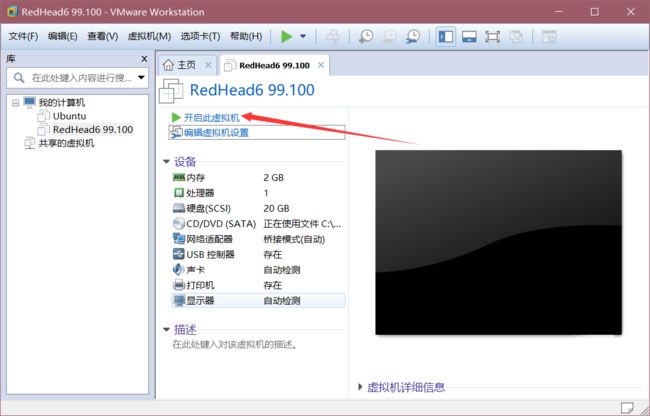Screen dimensions: 650x416
Task: Open the 帮助(H) menu
Action: point(246,36)
